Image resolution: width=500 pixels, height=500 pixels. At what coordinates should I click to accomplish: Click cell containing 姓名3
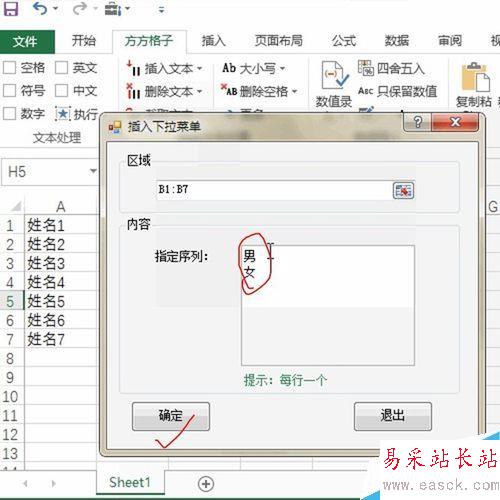click(61, 263)
